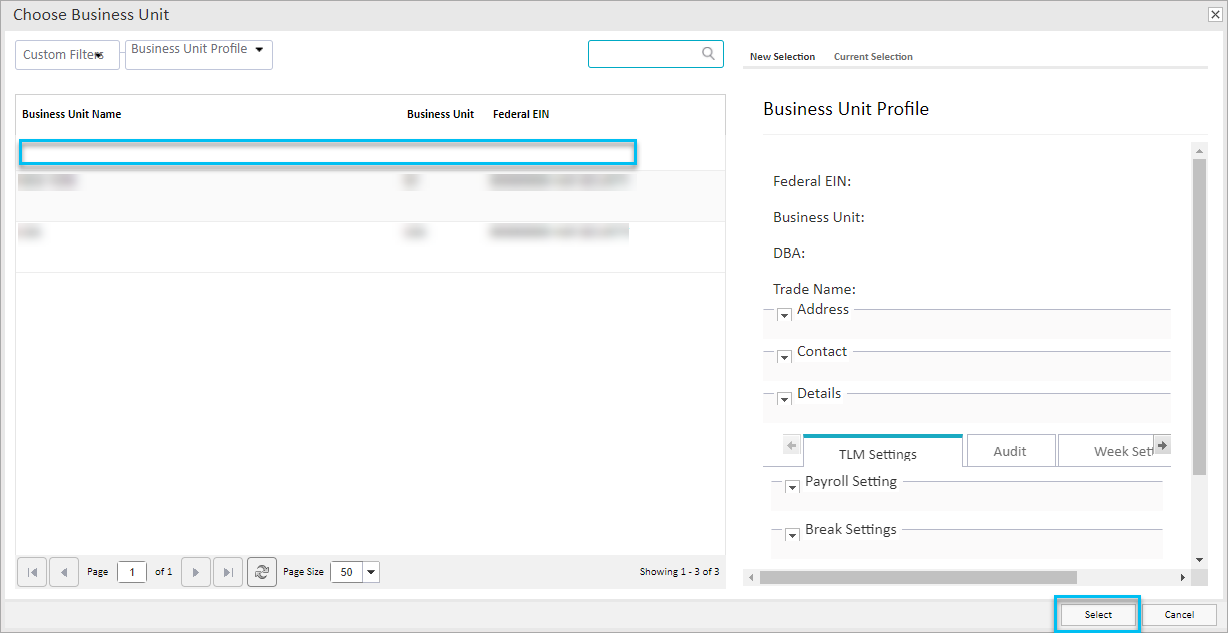Expand the Details section
Viewport: 1228px width, 633px height.
(785, 400)
